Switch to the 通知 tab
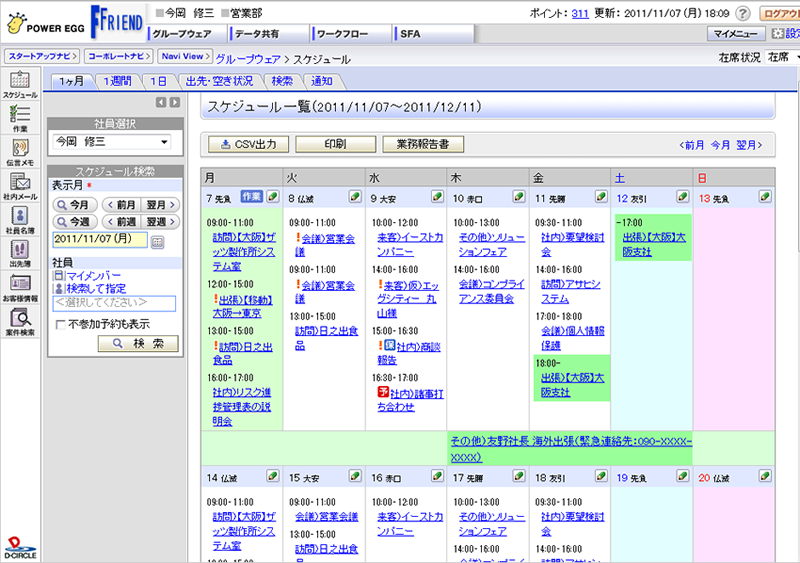This screenshot has height=563, width=800. click(x=322, y=81)
